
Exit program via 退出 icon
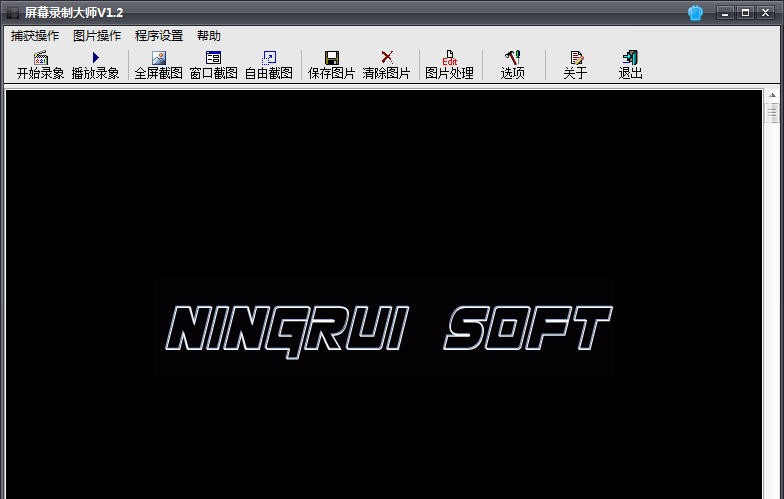pos(630,66)
